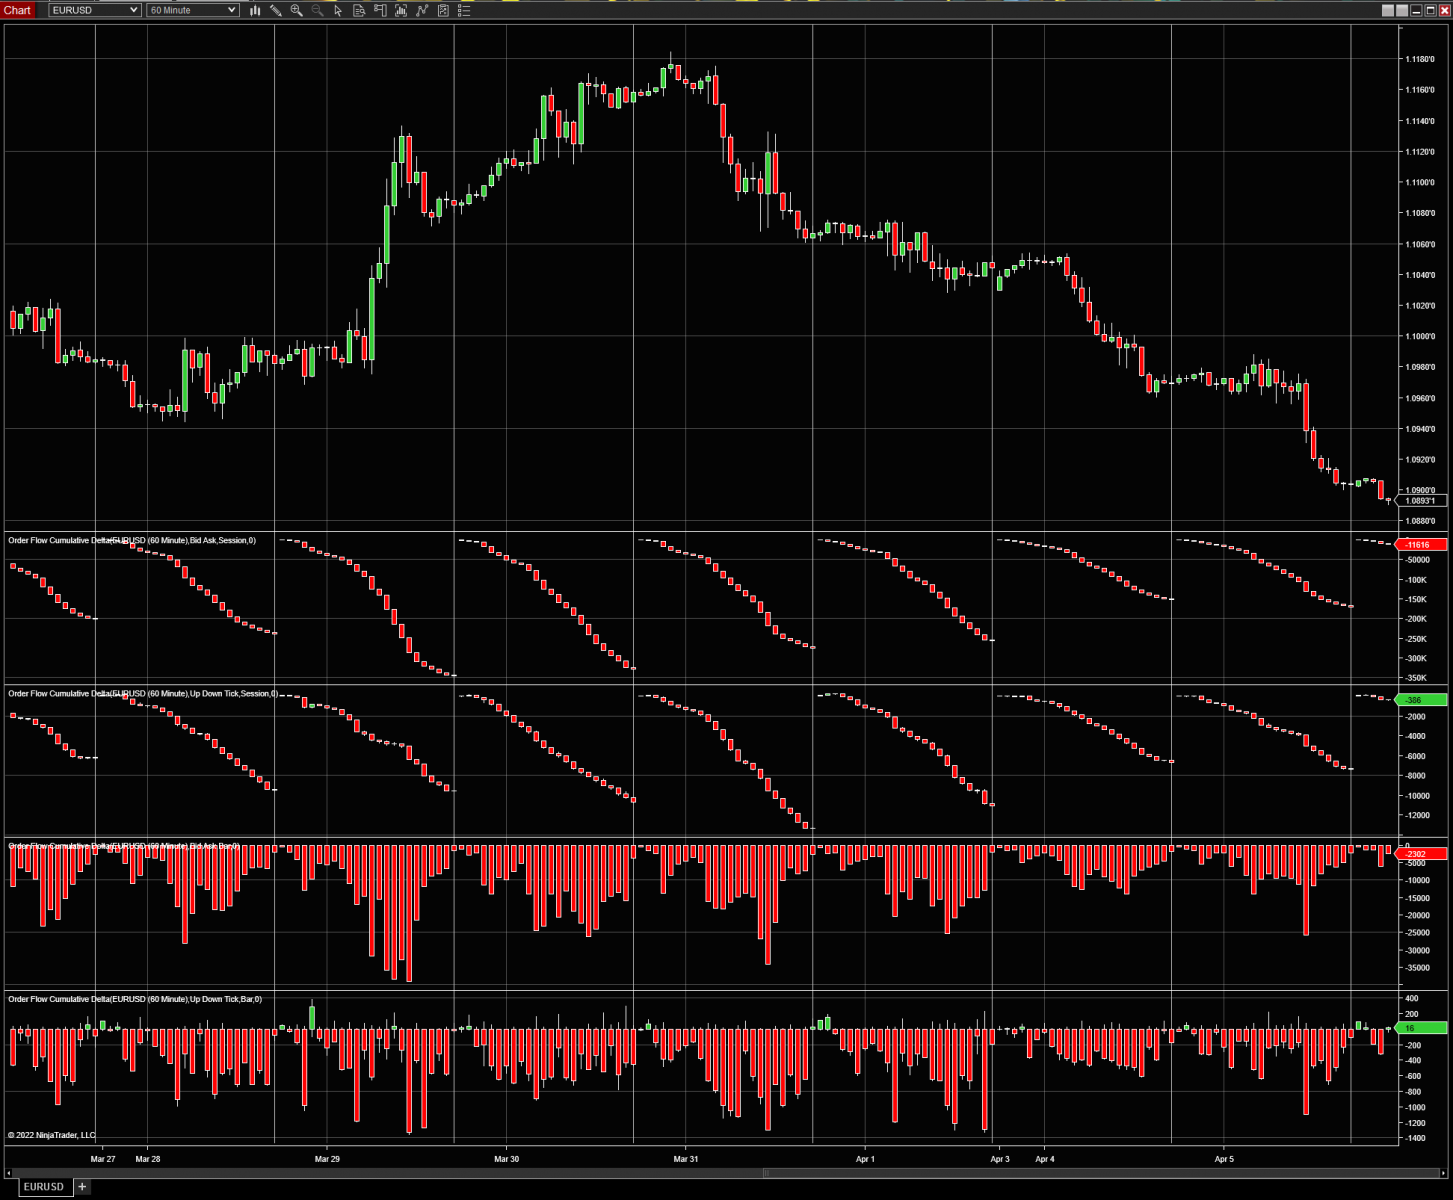This screenshot has height=1200, width=1453.
Task: Open the list-style templates icon
Action: pyautogui.click(x=464, y=10)
